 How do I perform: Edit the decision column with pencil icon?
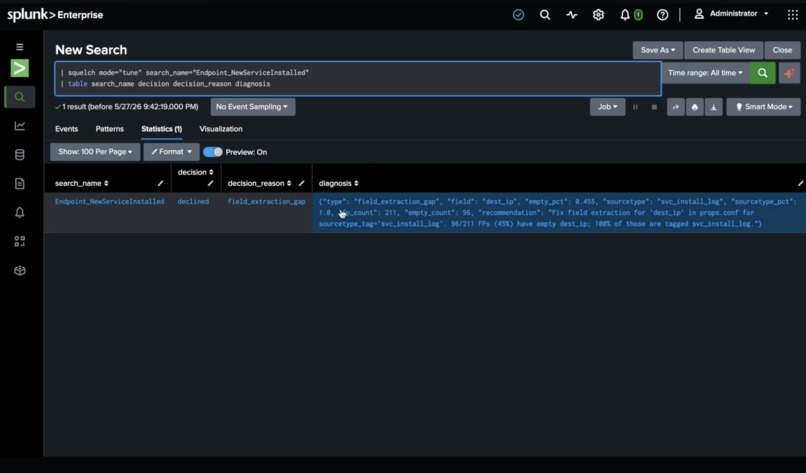210,184
